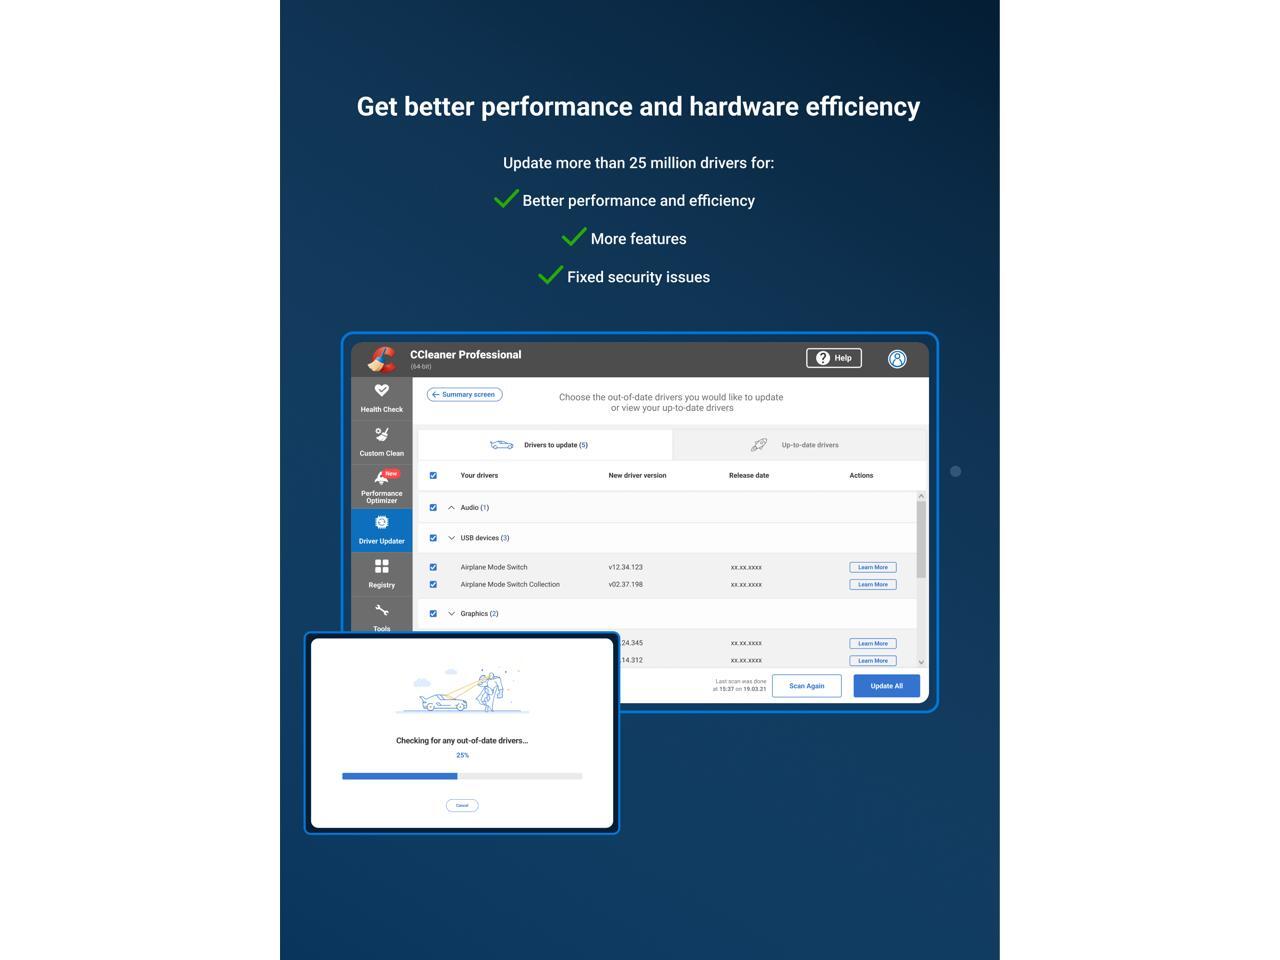Uncheck the select-all drivers checkbox

click(433, 475)
